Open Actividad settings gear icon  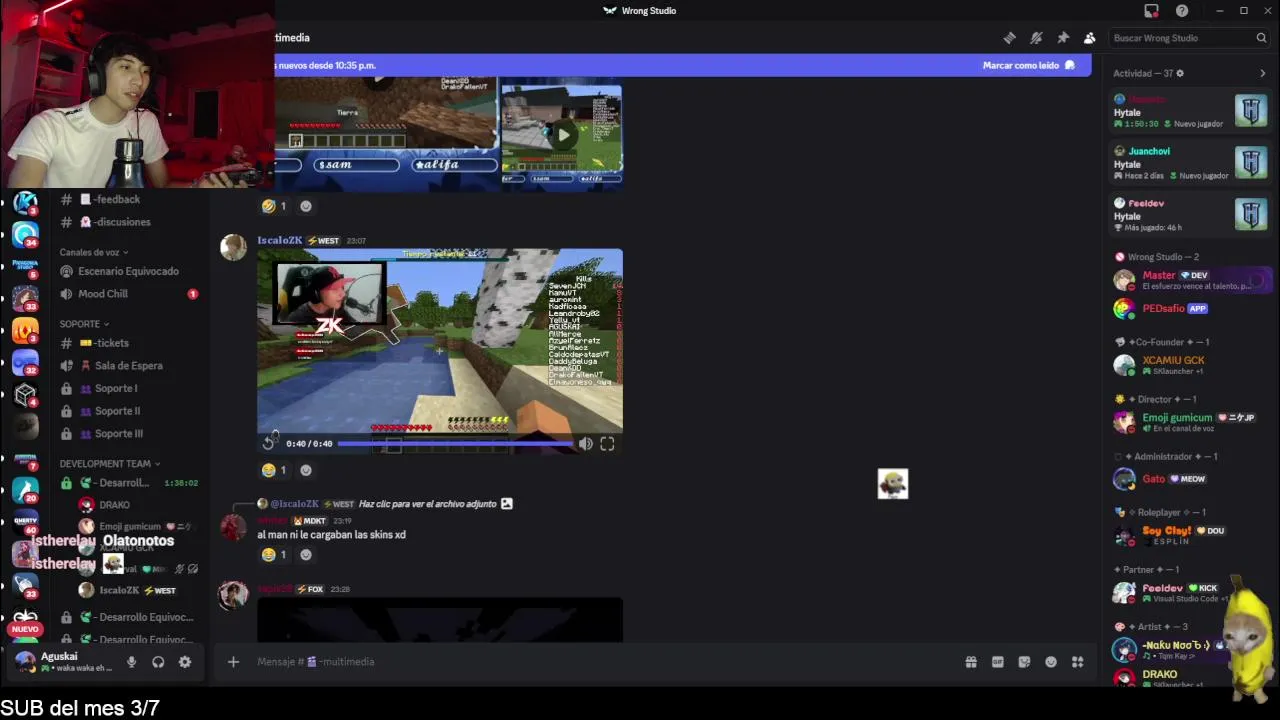(x=1180, y=73)
